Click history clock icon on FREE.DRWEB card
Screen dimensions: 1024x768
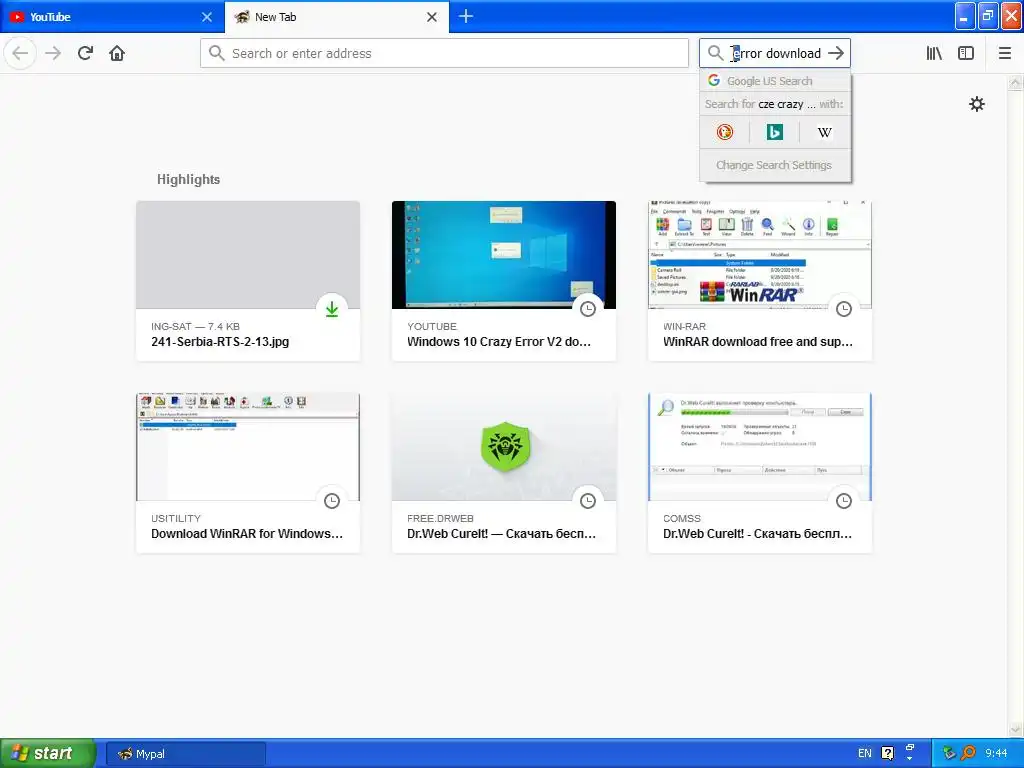click(588, 501)
